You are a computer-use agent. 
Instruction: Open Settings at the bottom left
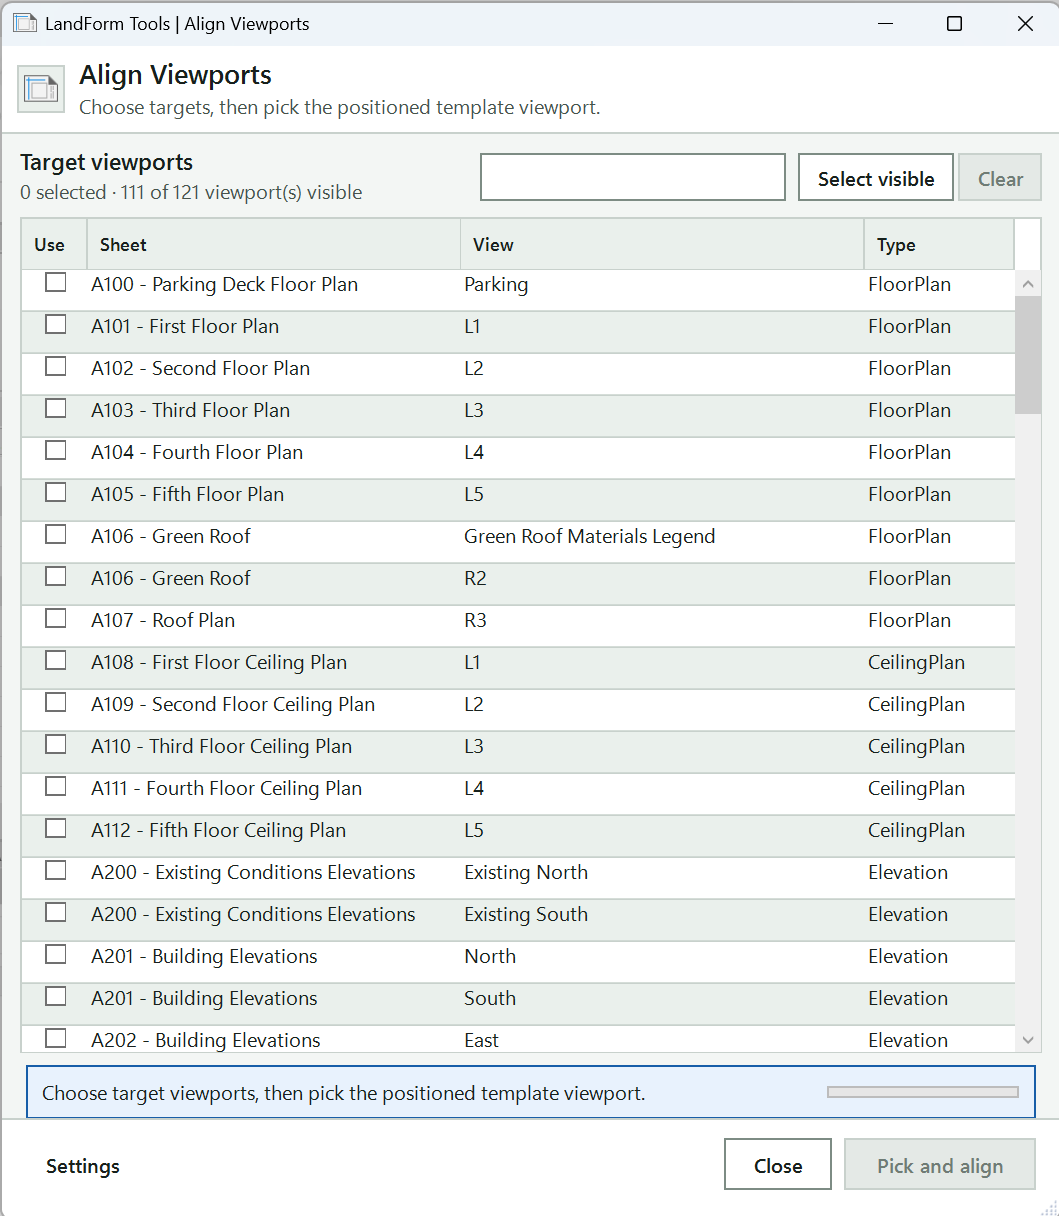point(83,1166)
